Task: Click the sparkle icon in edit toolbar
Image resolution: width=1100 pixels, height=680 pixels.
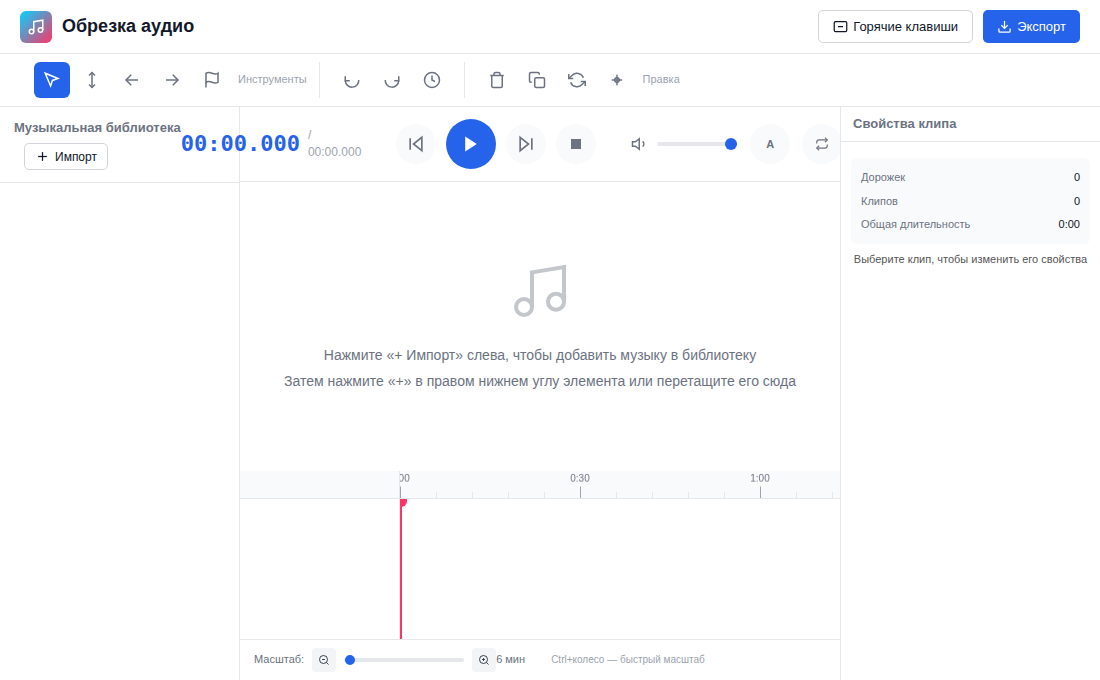Action: click(x=617, y=80)
